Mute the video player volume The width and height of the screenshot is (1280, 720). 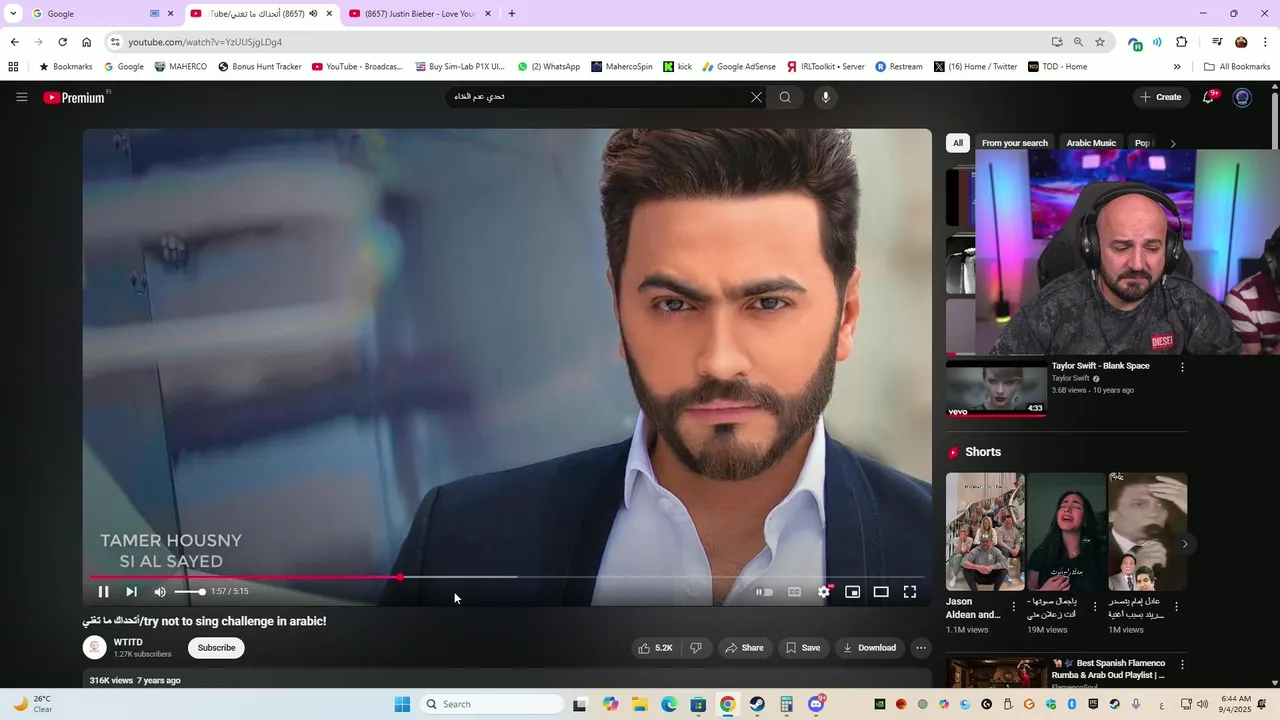point(160,592)
